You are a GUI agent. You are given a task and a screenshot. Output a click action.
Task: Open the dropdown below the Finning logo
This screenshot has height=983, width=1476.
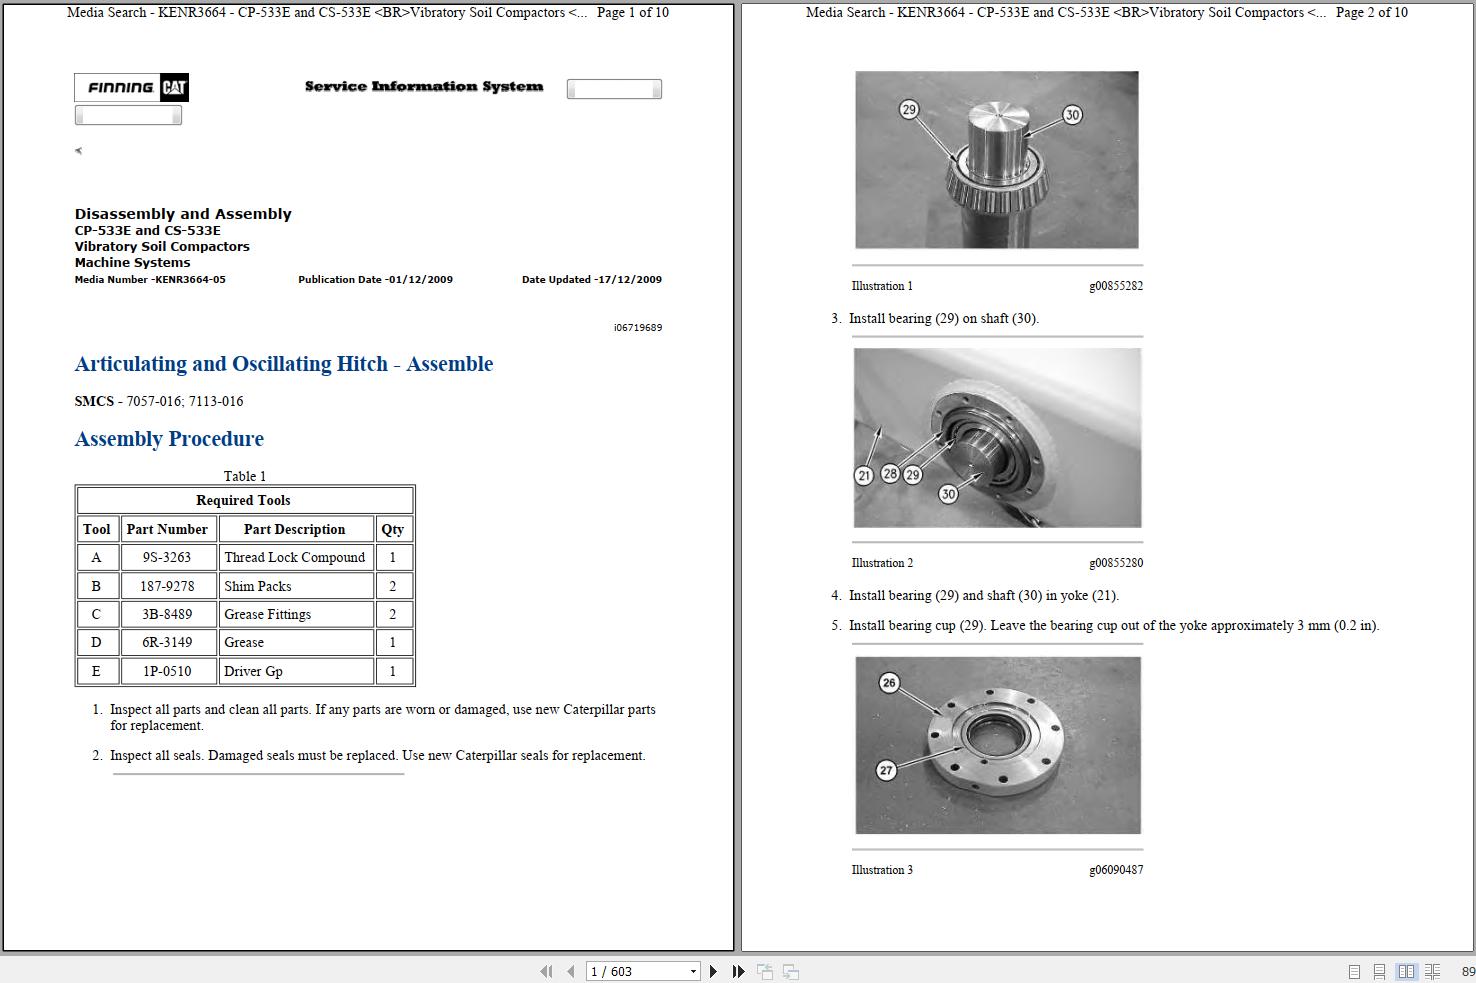coord(128,114)
